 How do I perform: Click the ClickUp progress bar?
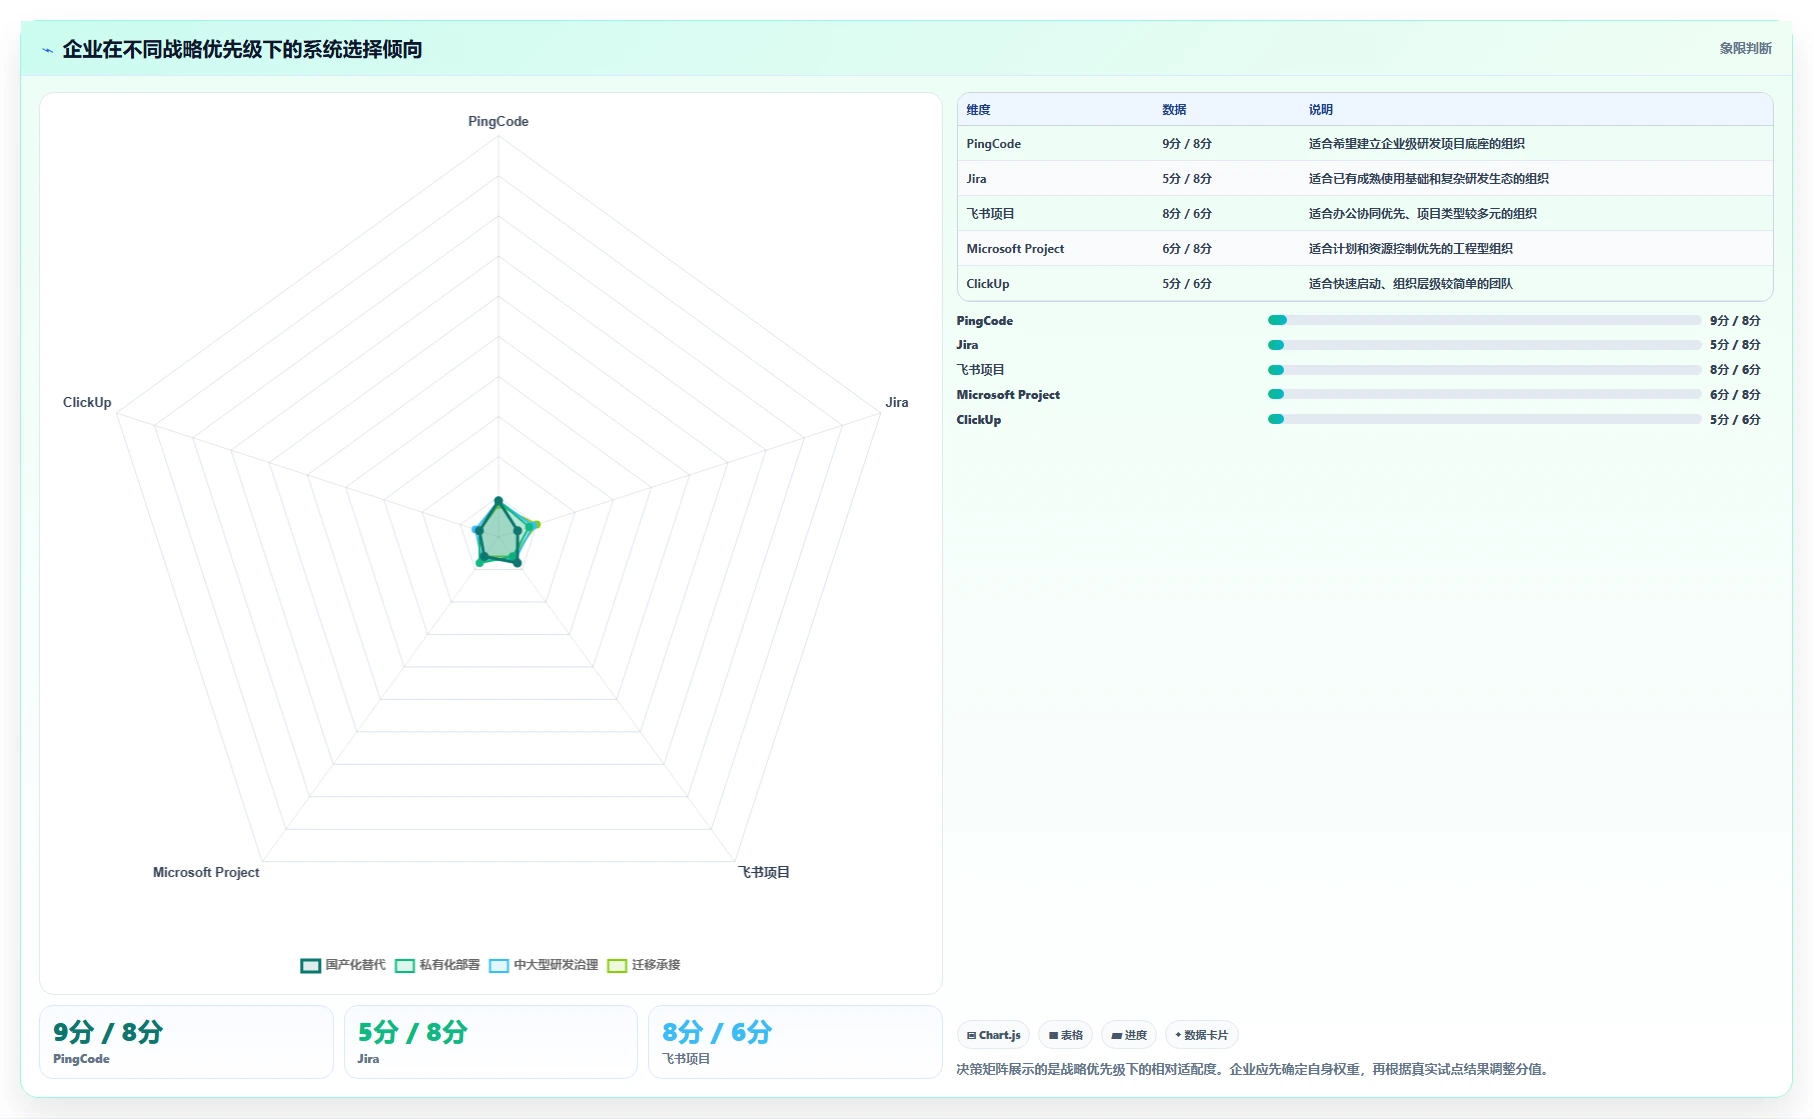(x=1484, y=420)
